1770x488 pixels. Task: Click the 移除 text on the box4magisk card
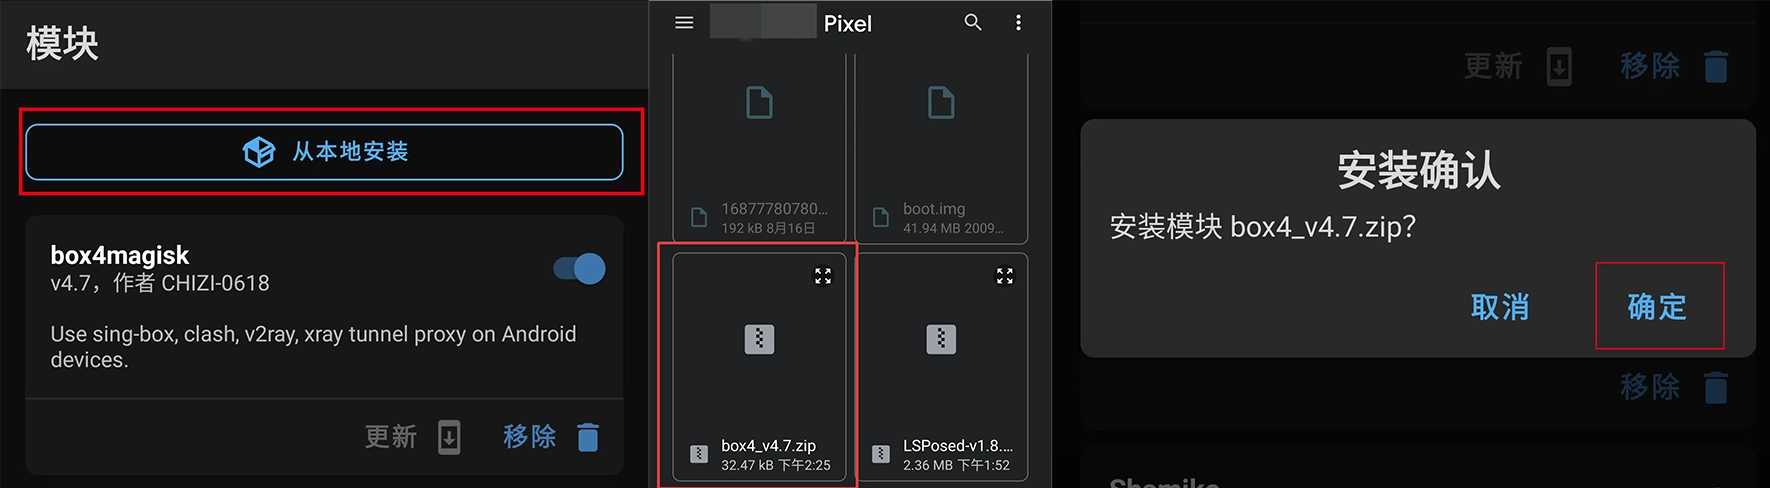[529, 437]
